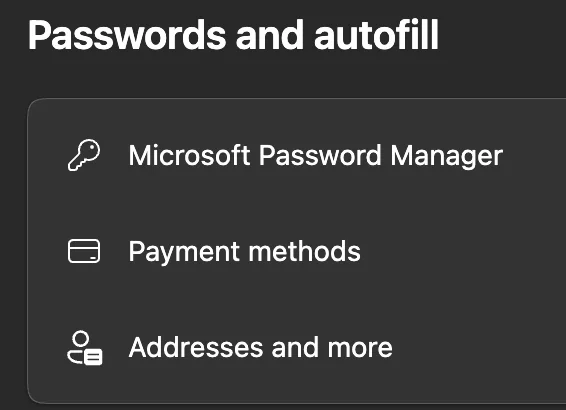Click the word "more" in third row
This screenshot has width=566, height=410.
point(360,349)
